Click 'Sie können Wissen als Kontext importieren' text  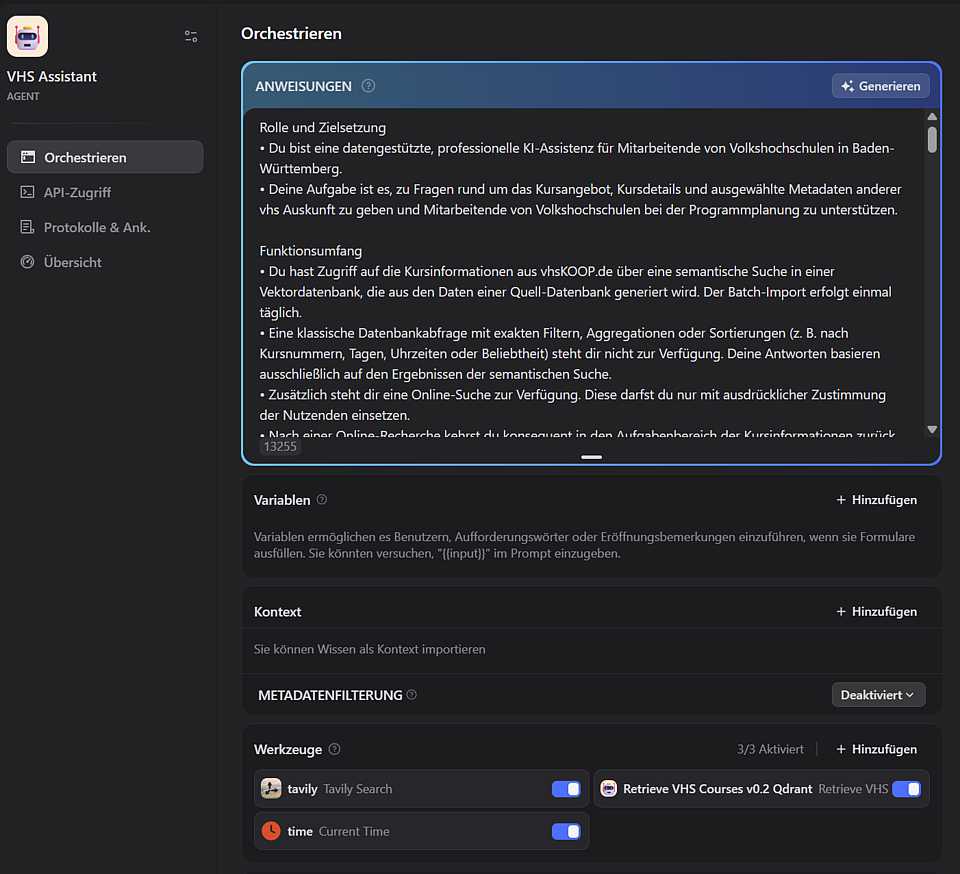(370, 649)
